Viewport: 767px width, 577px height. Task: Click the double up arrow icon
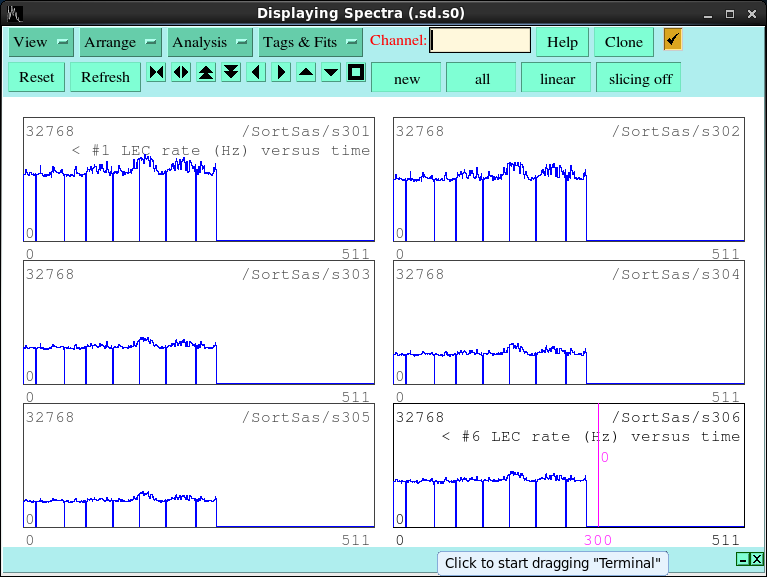coord(206,73)
